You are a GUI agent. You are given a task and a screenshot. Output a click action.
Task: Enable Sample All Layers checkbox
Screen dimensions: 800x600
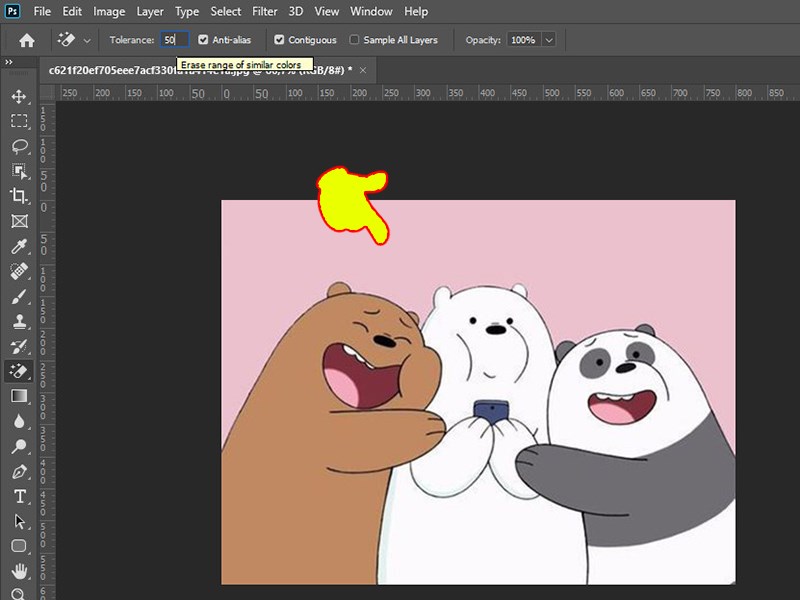point(354,40)
